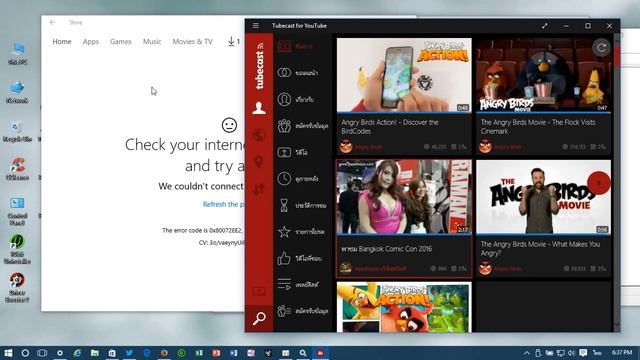The height and width of the screenshot is (360, 640).
Task: Open the Control Panel desktop icon
Action: point(17,211)
